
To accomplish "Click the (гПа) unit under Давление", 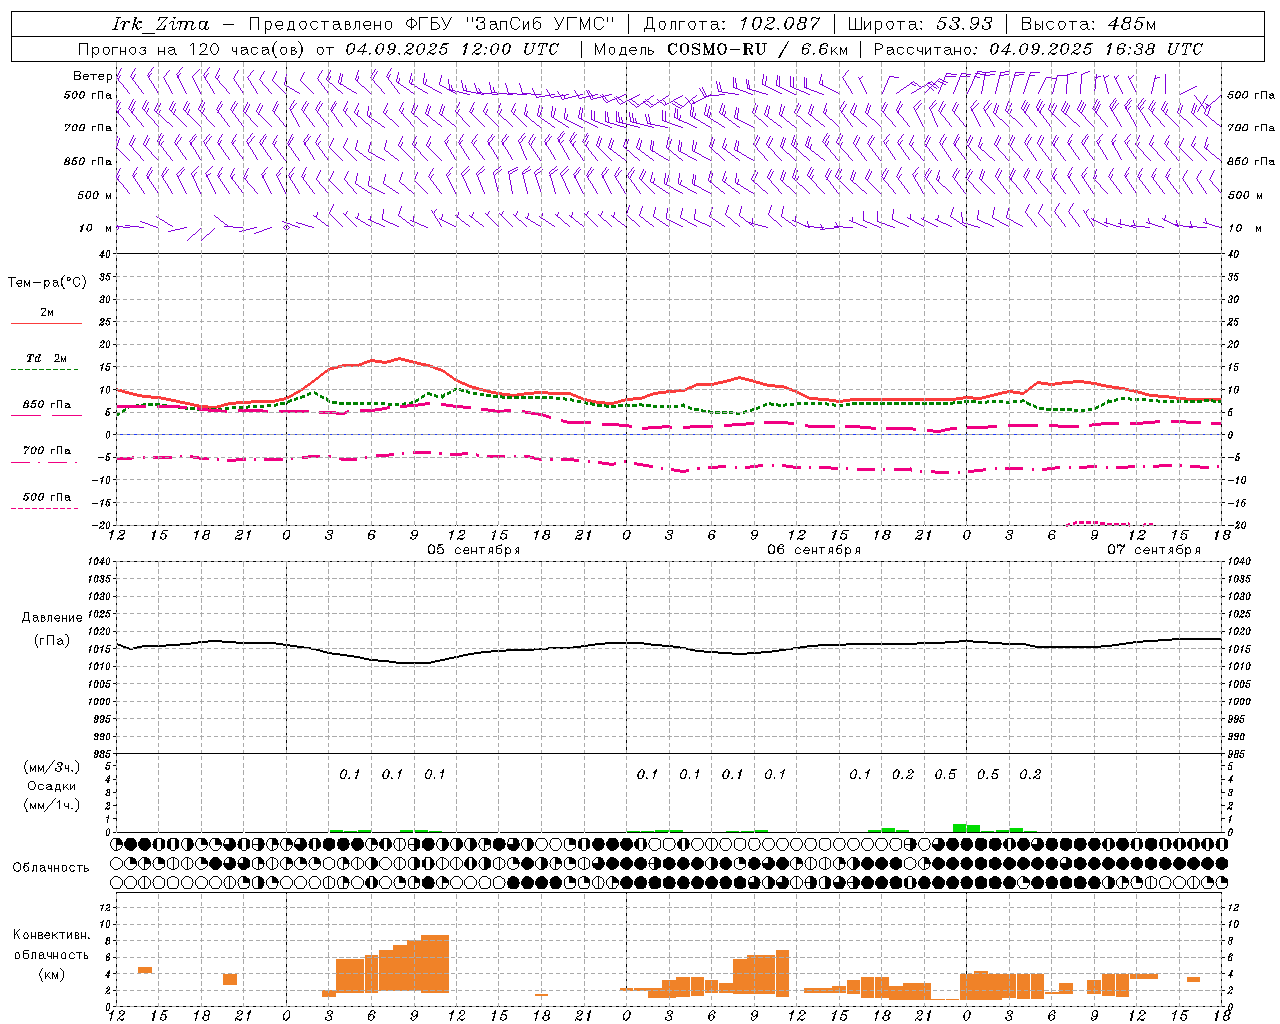I will click(x=52, y=641).
